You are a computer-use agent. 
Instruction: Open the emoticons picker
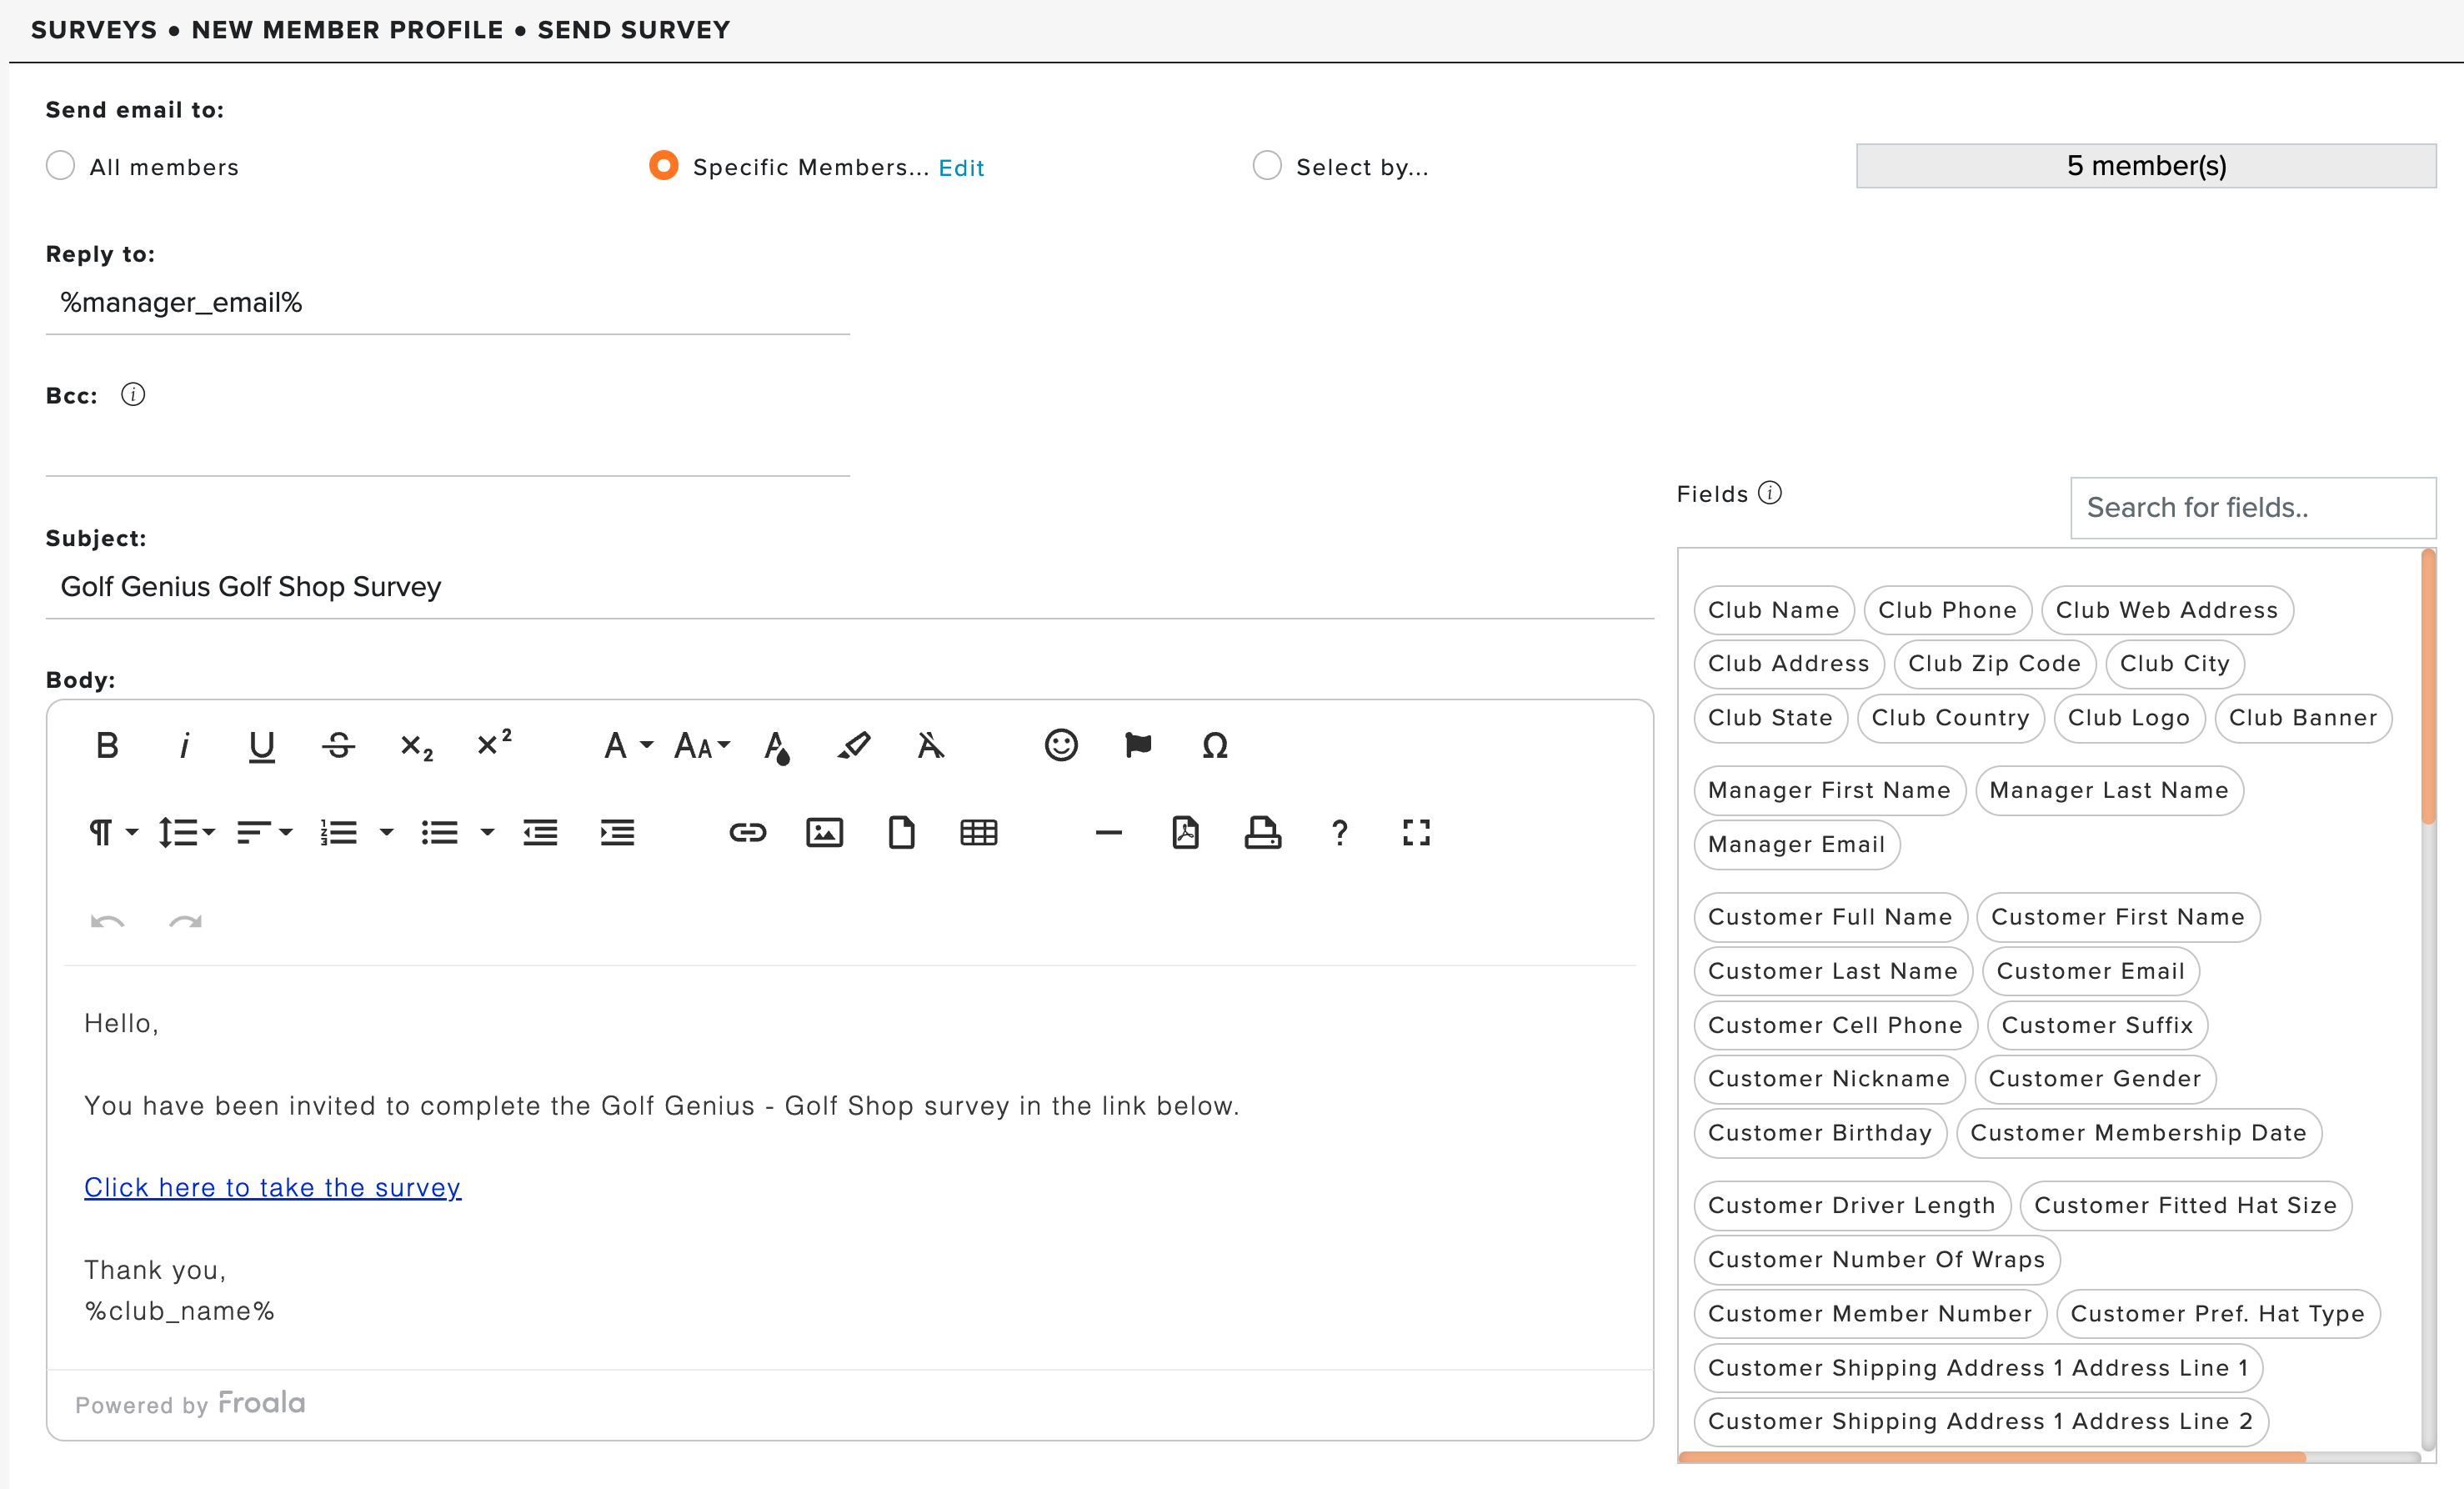tap(1061, 746)
